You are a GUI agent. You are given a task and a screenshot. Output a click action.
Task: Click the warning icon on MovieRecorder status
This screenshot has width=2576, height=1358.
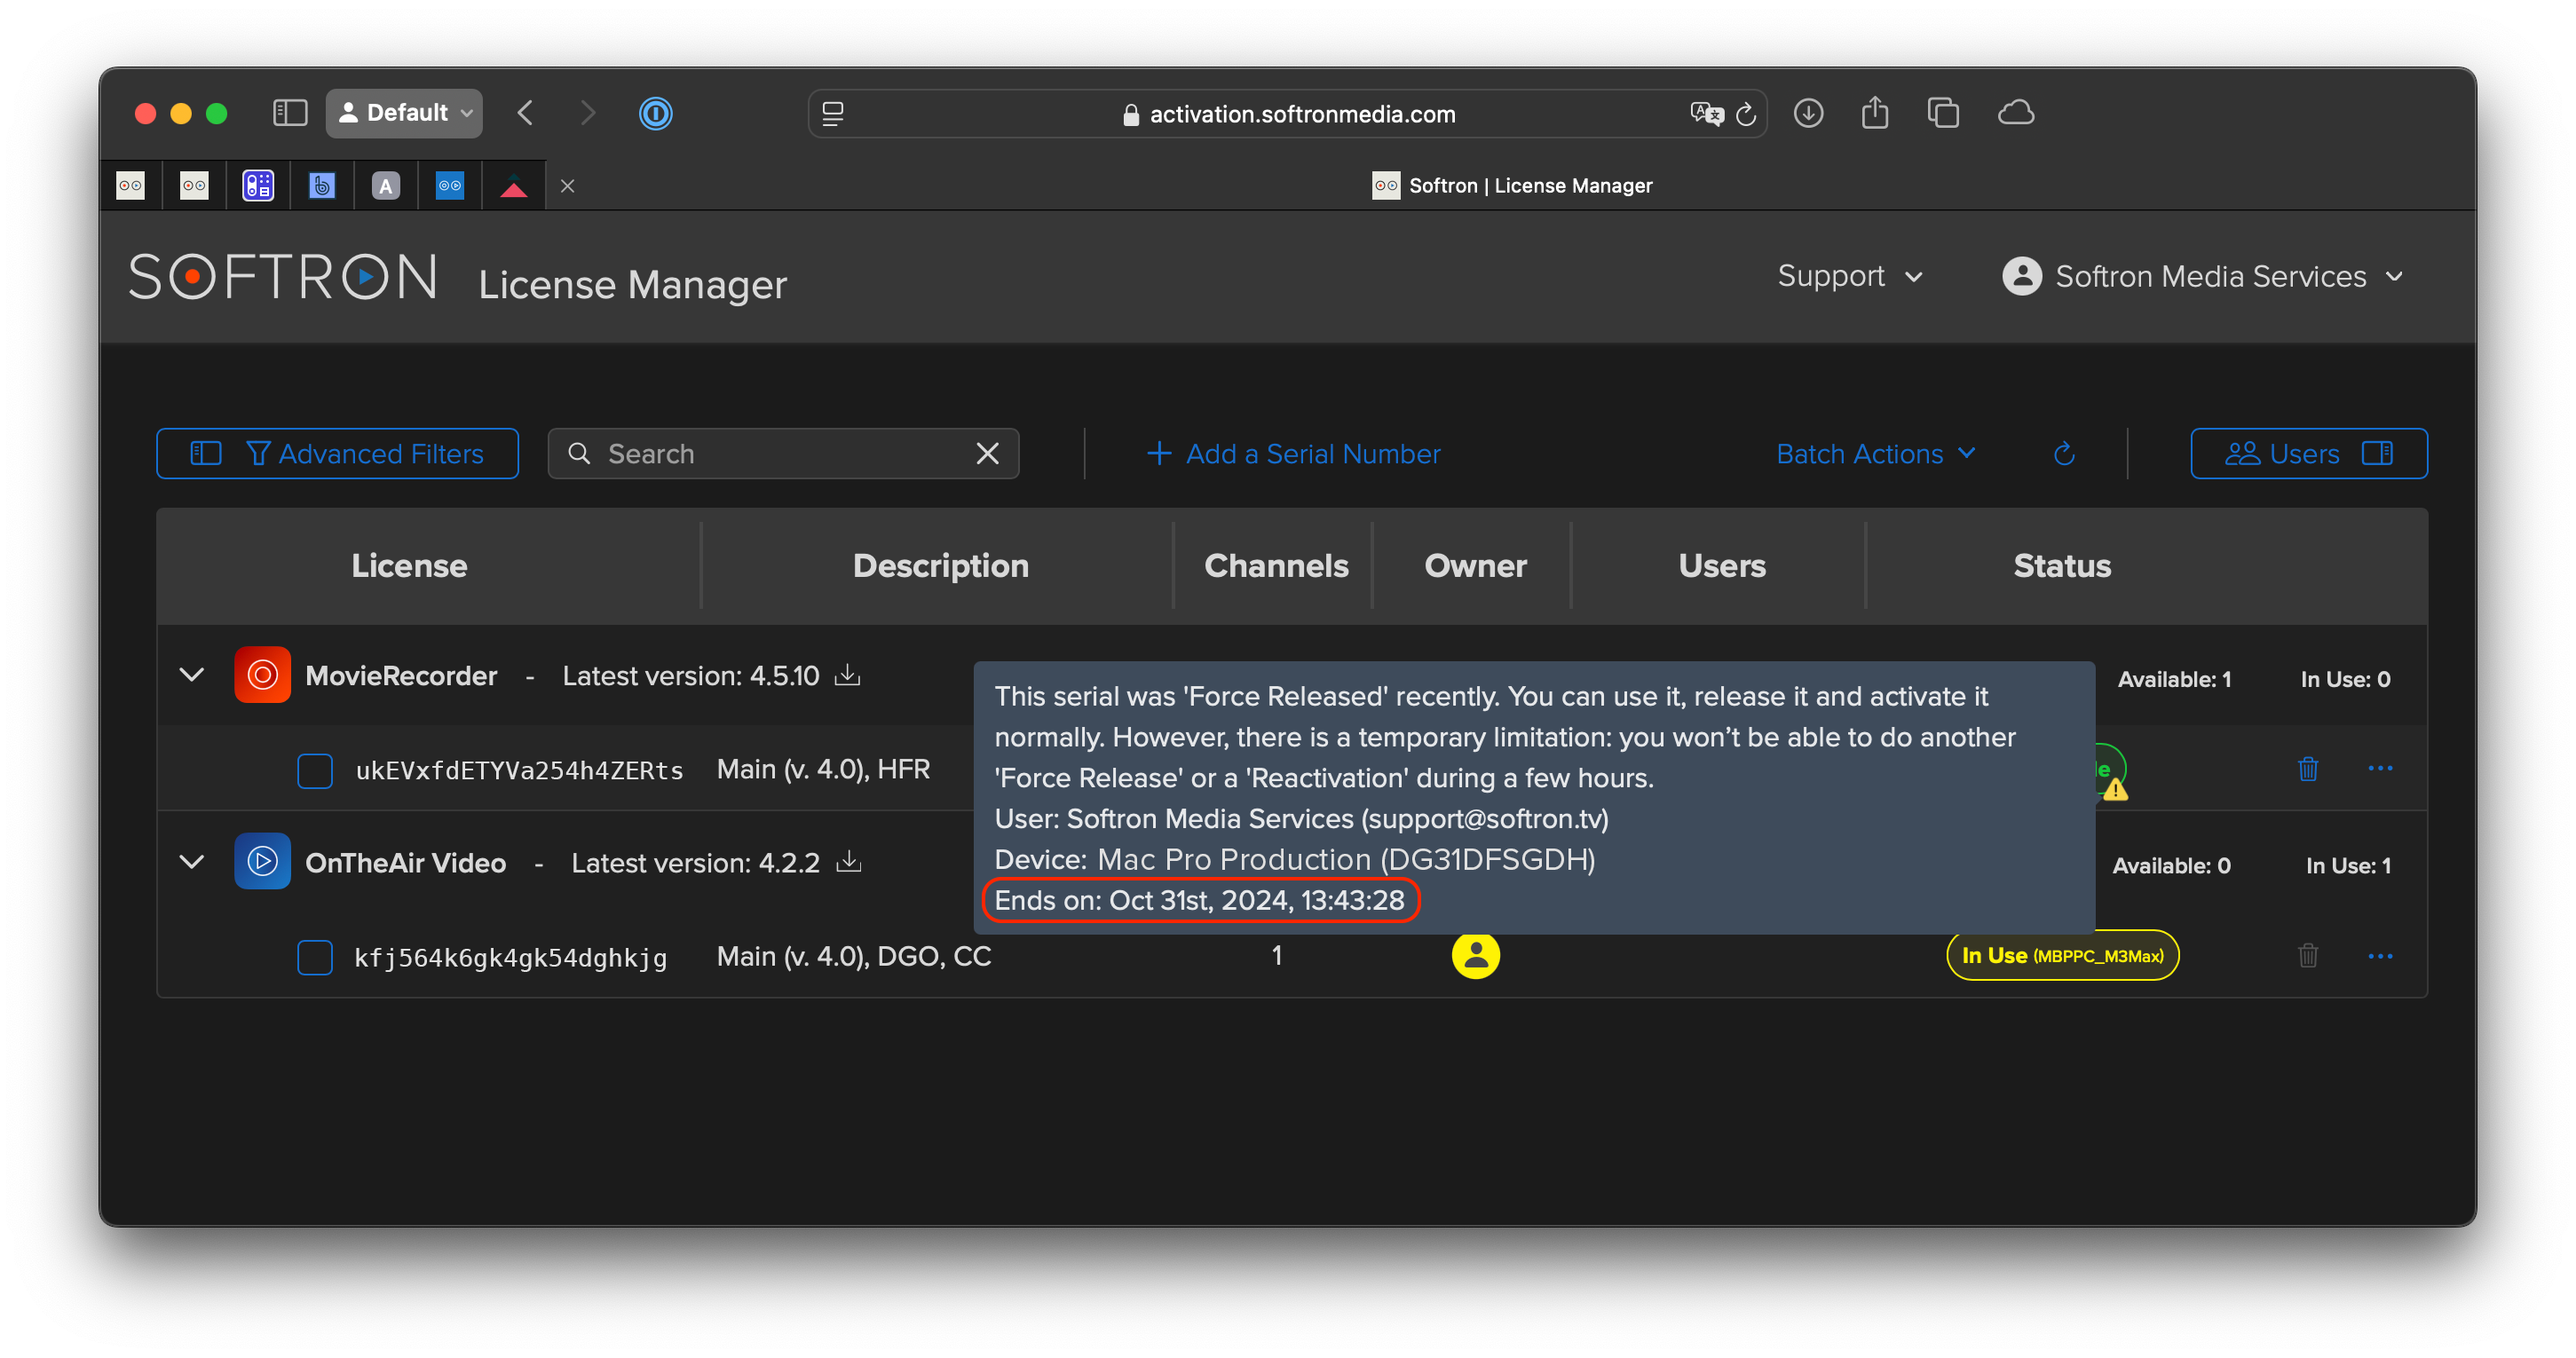pyautogui.click(x=2115, y=790)
